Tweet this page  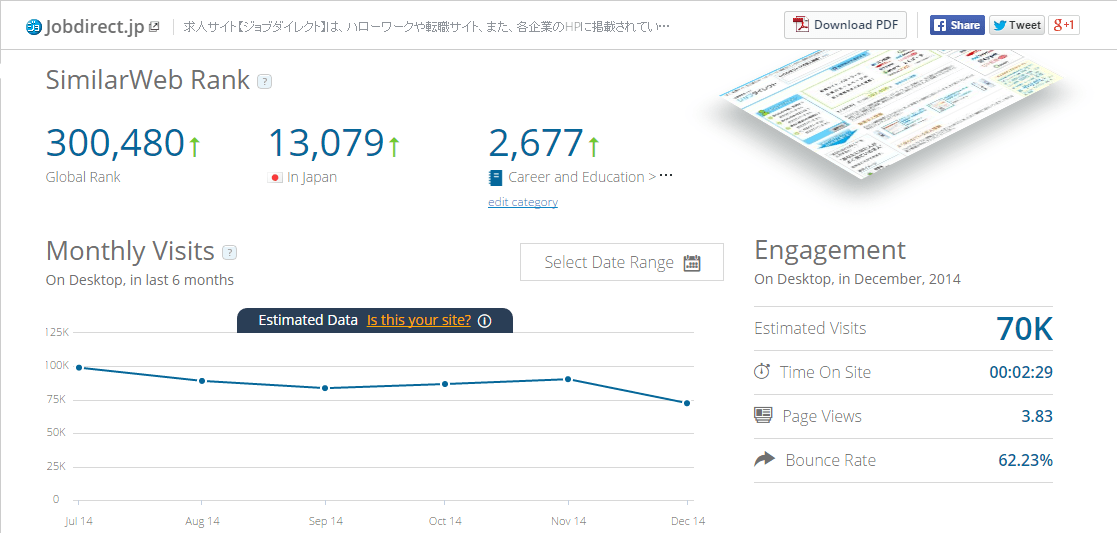[1017, 25]
